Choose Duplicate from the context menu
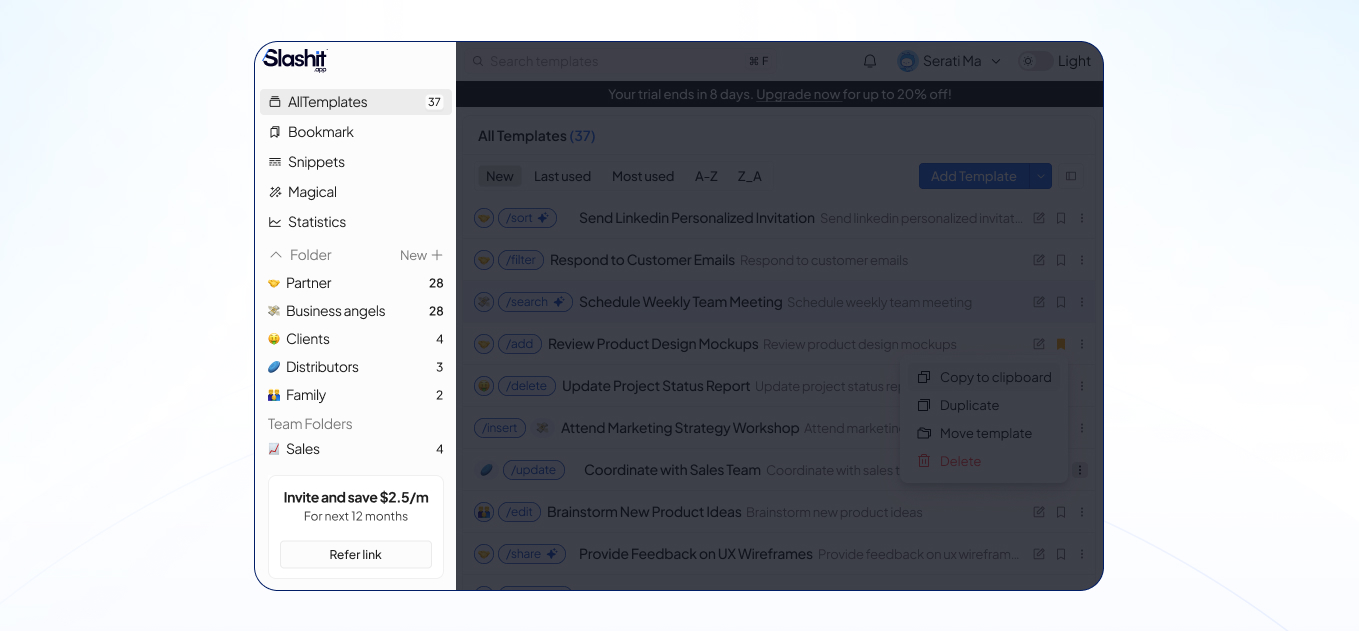1359x631 pixels. (984, 405)
